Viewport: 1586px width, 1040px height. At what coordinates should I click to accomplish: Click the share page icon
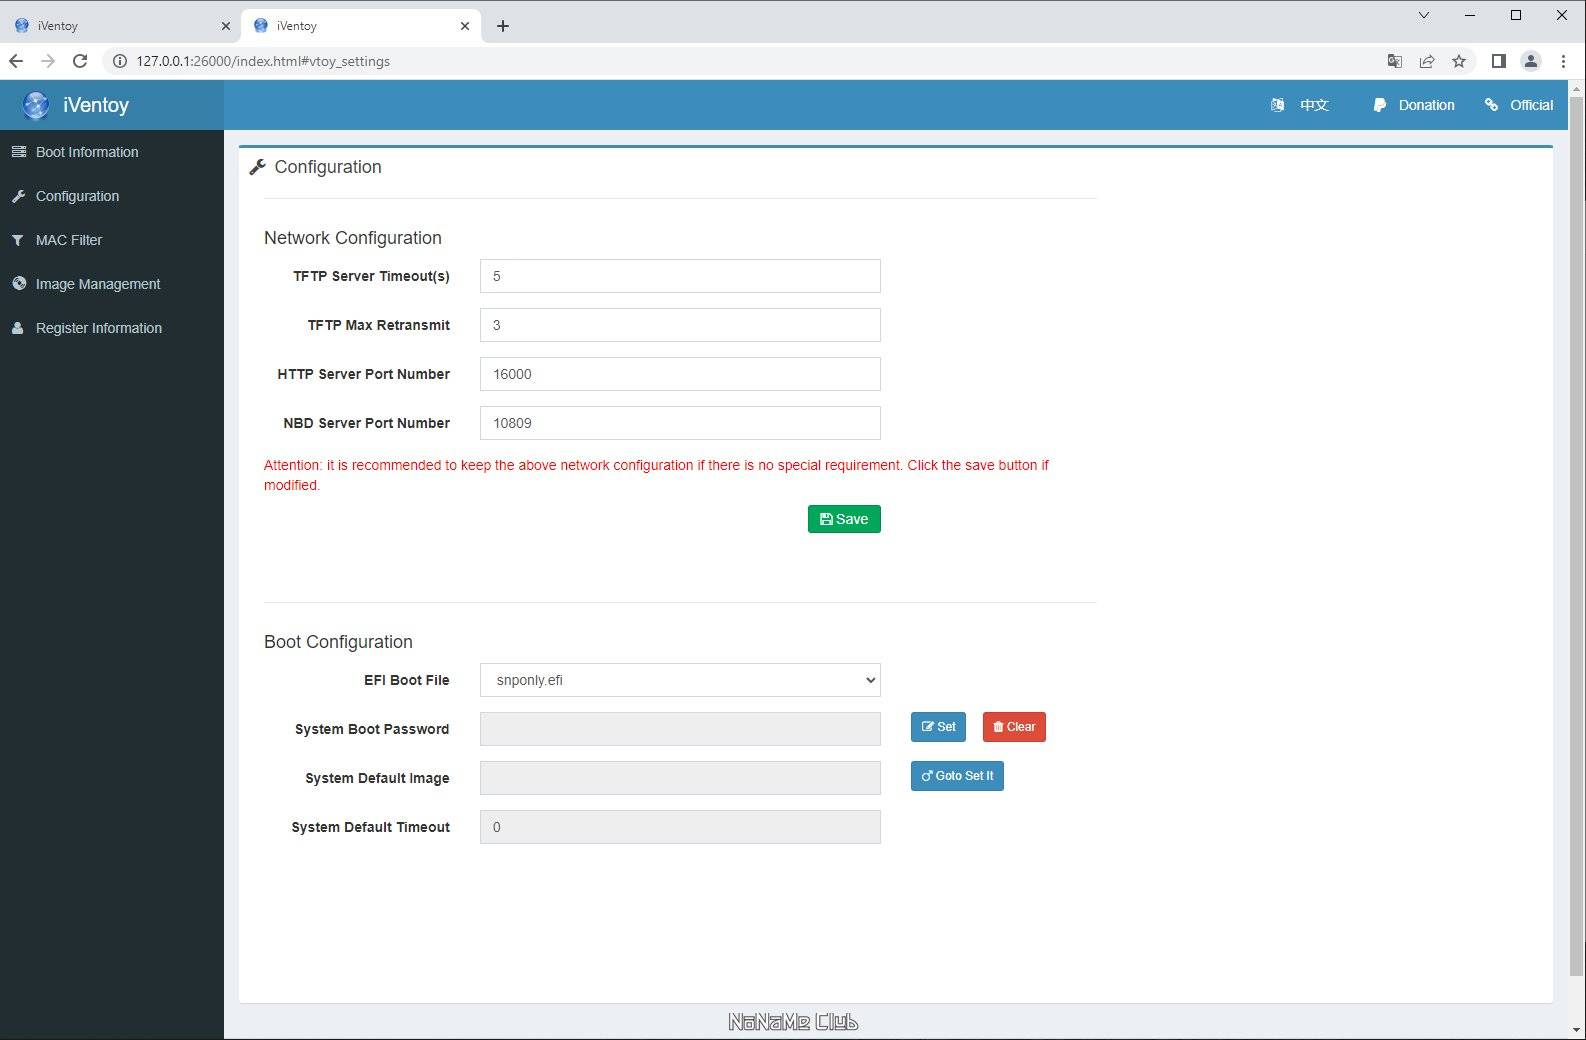[1427, 61]
